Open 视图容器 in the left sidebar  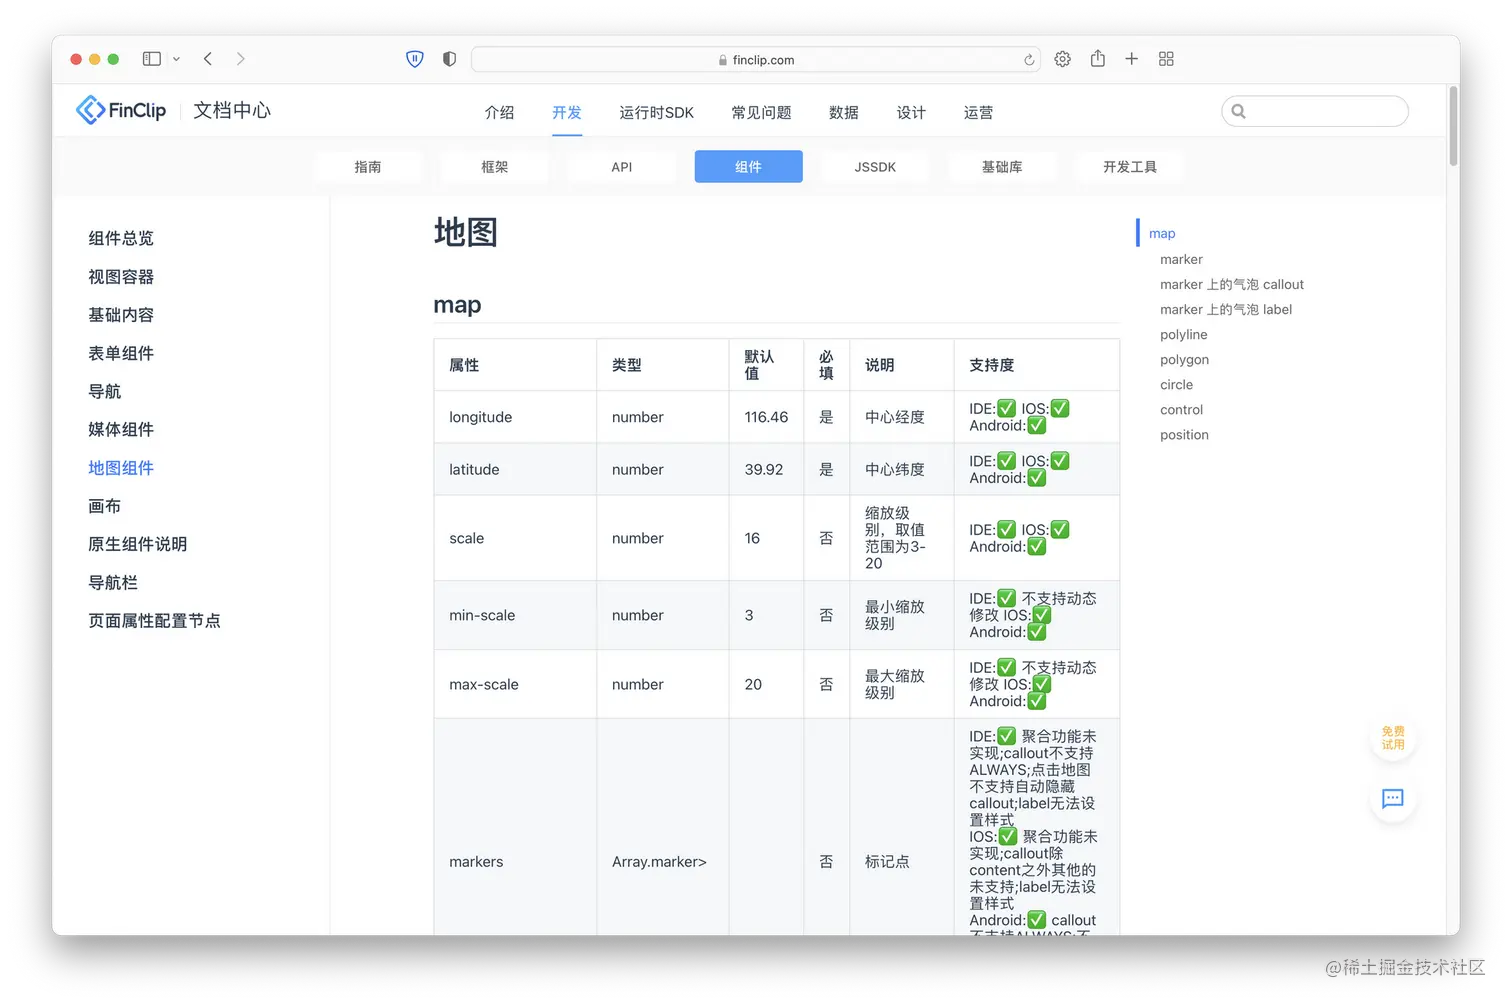tap(121, 277)
